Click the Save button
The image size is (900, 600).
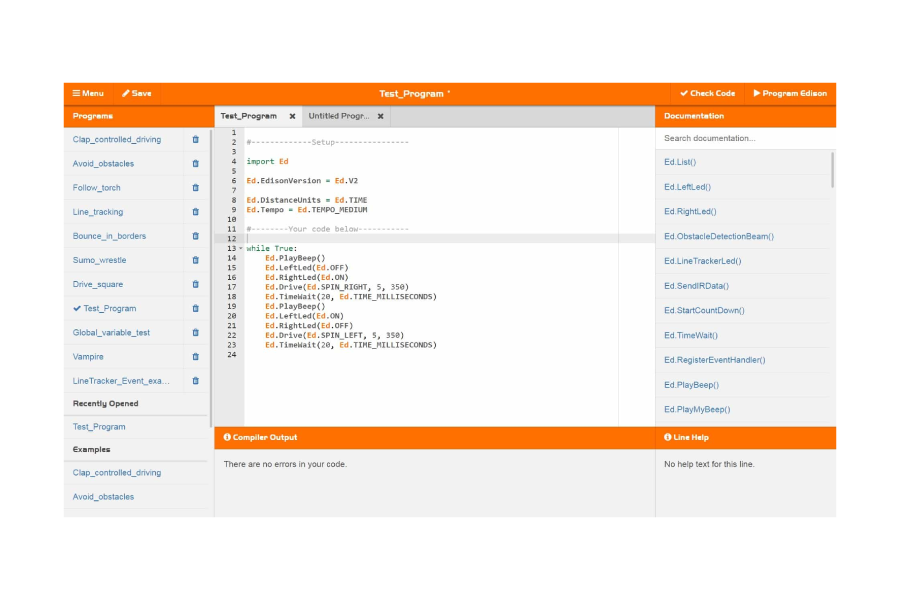(137, 93)
